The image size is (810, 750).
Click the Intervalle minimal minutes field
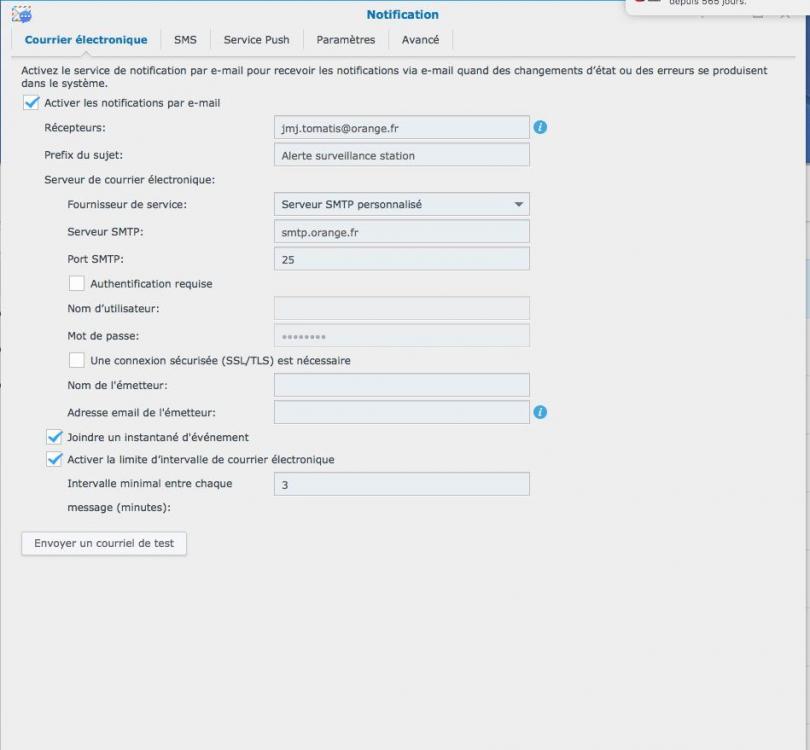[x=401, y=484]
